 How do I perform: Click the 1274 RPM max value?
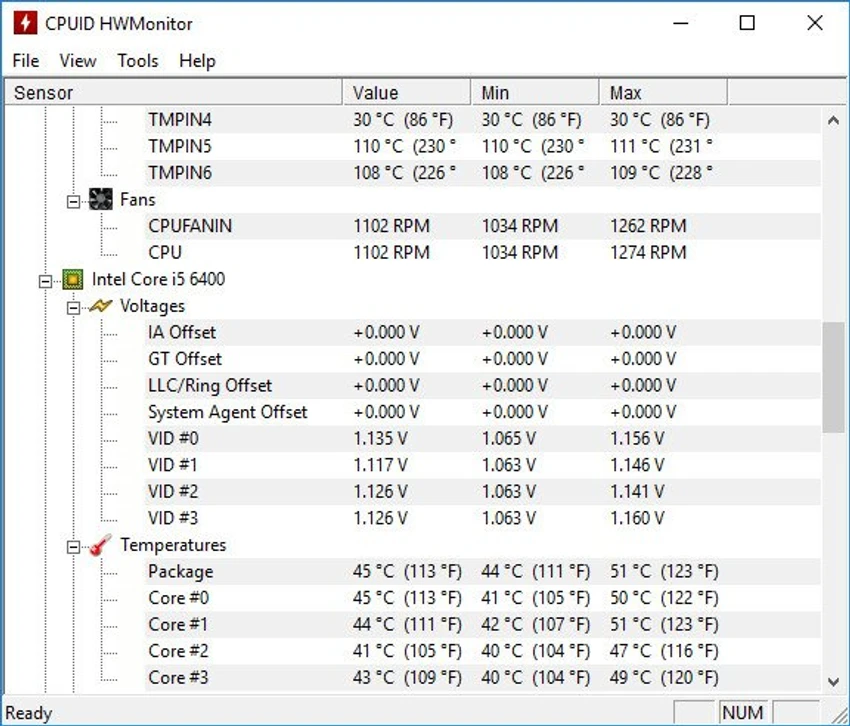648,253
